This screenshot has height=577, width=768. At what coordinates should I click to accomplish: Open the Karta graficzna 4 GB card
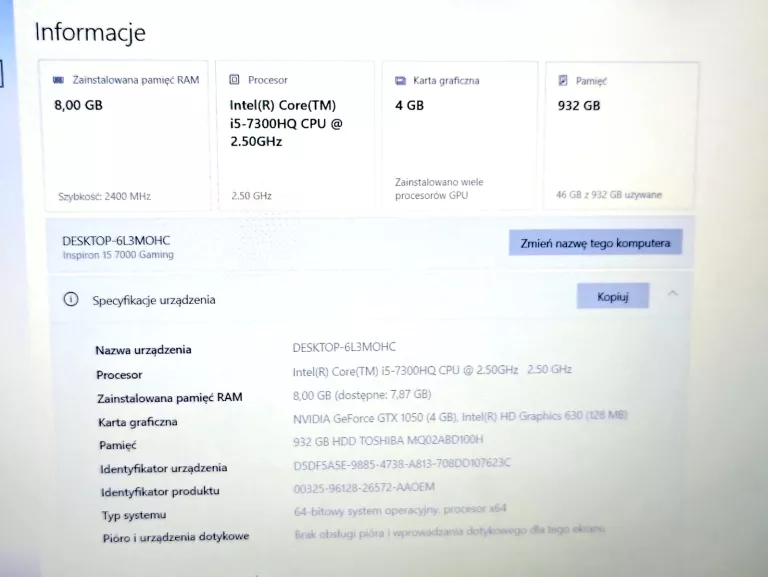click(459, 136)
